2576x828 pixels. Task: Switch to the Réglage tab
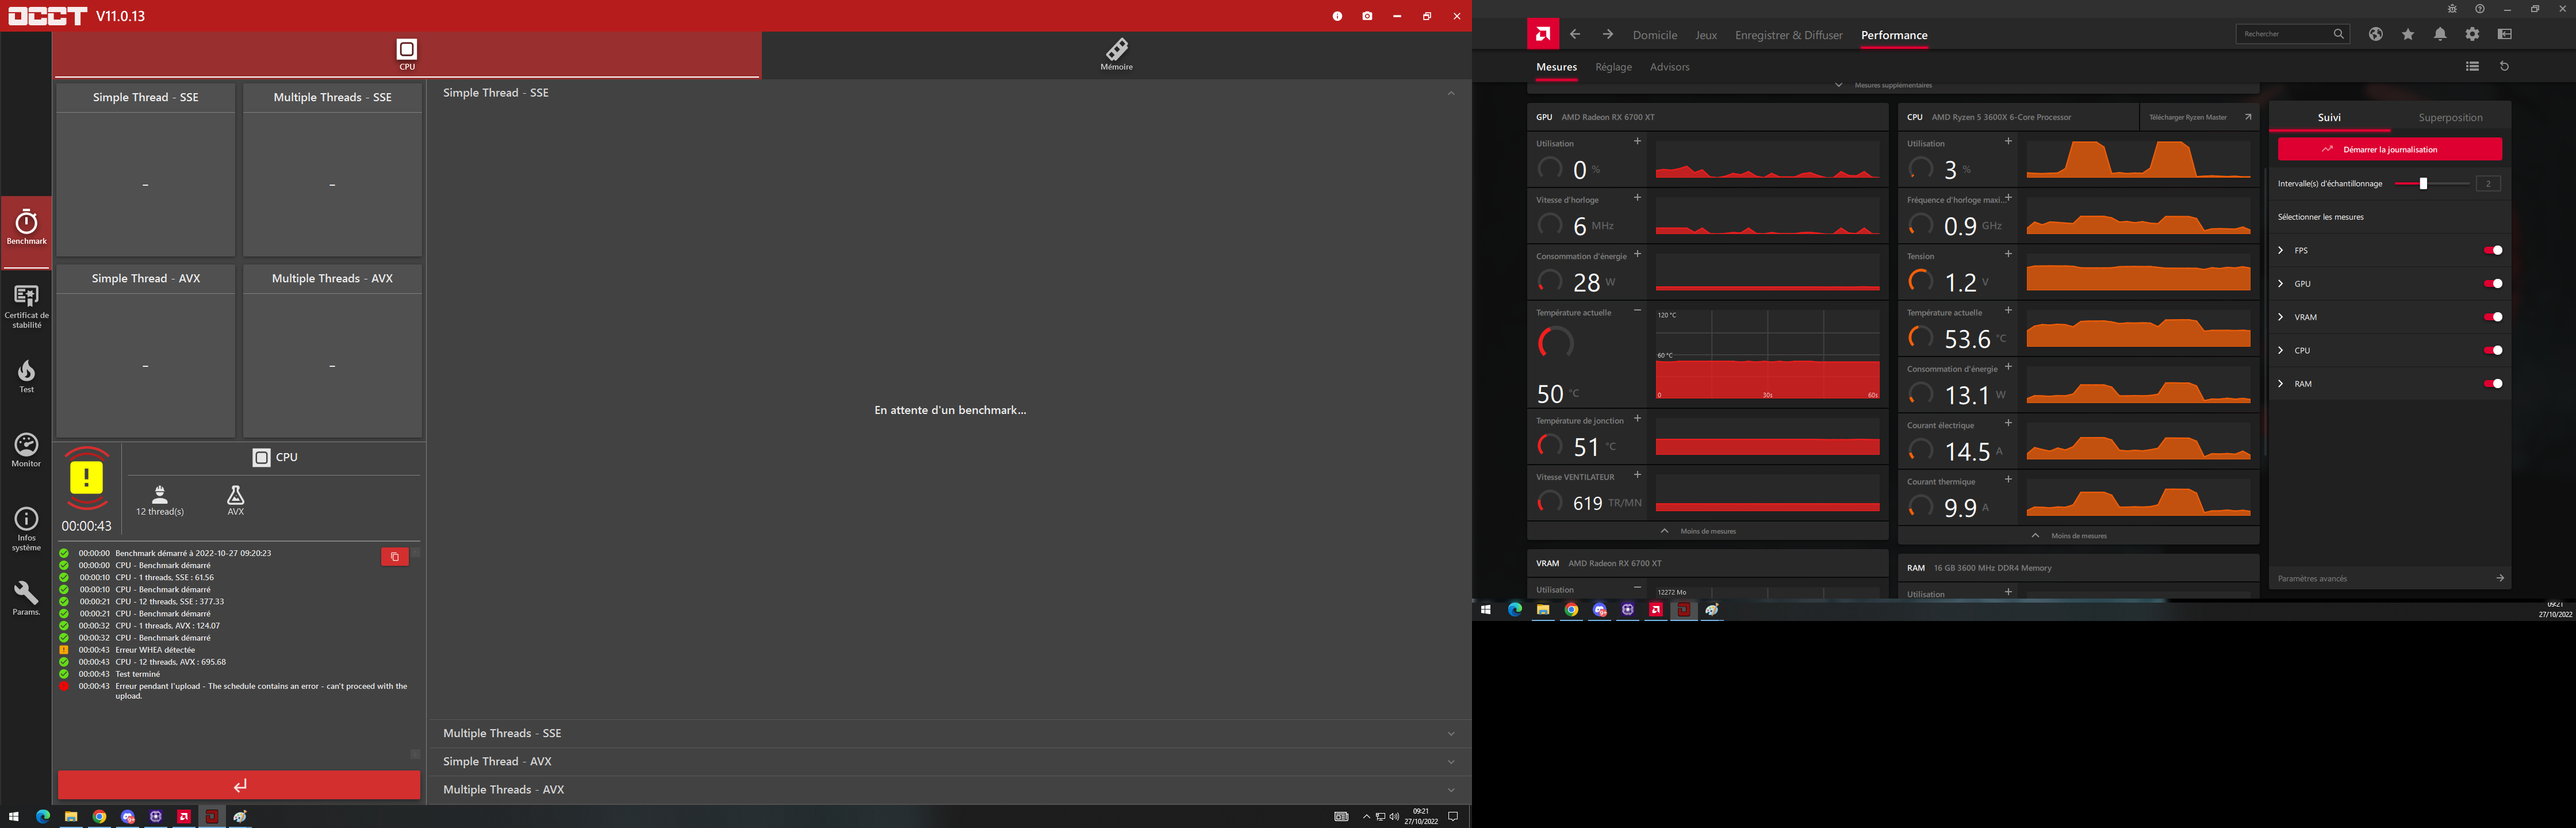(x=1613, y=67)
